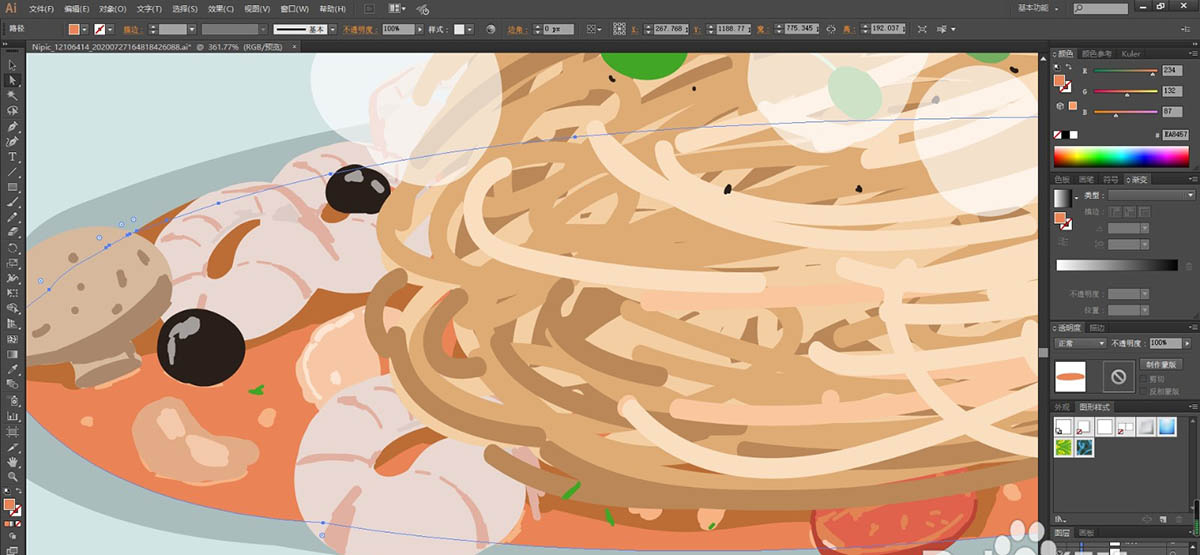
Task: Select the Lasso tool
Action: (x=13, y=111)
